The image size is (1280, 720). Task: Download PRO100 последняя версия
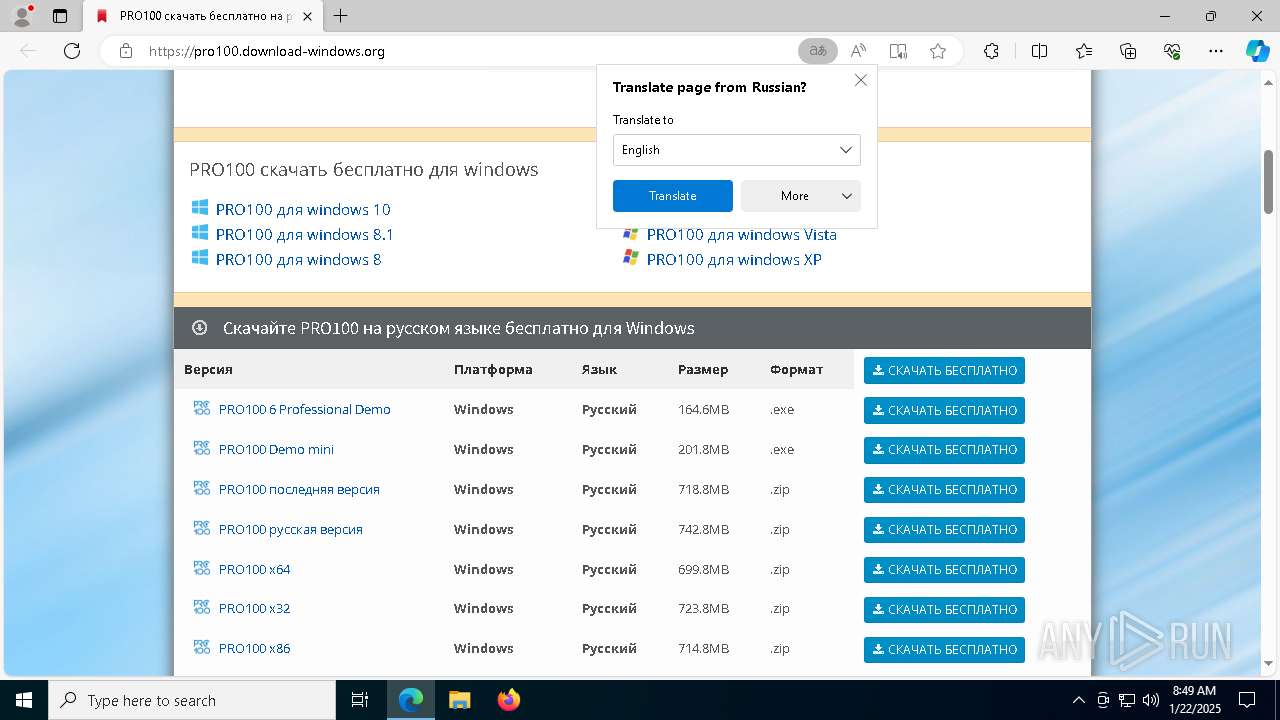pyautogui.click(x=944, y=490)
